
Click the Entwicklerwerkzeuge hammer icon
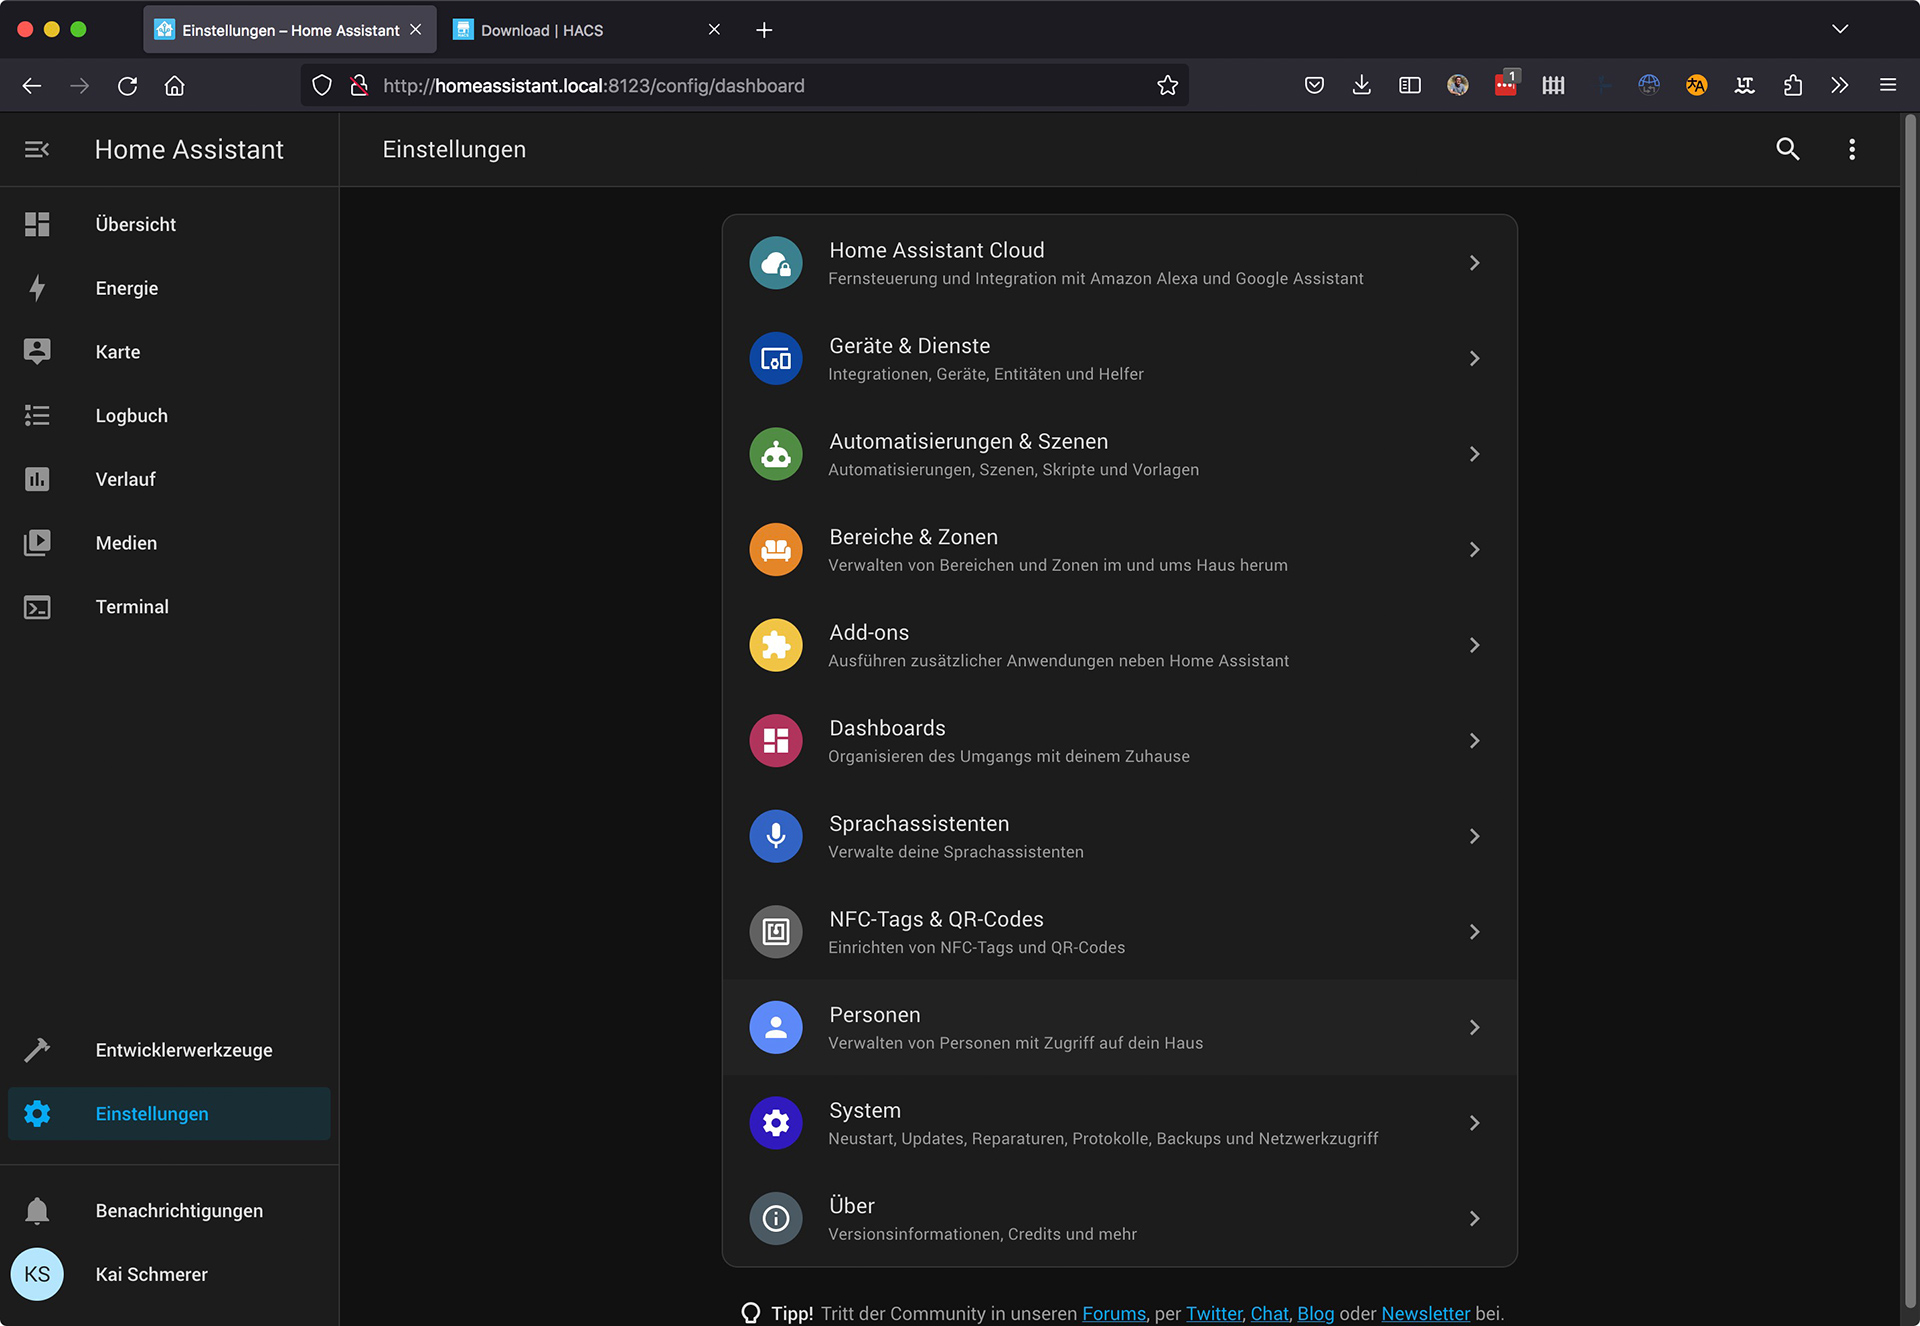[37, 1050]
